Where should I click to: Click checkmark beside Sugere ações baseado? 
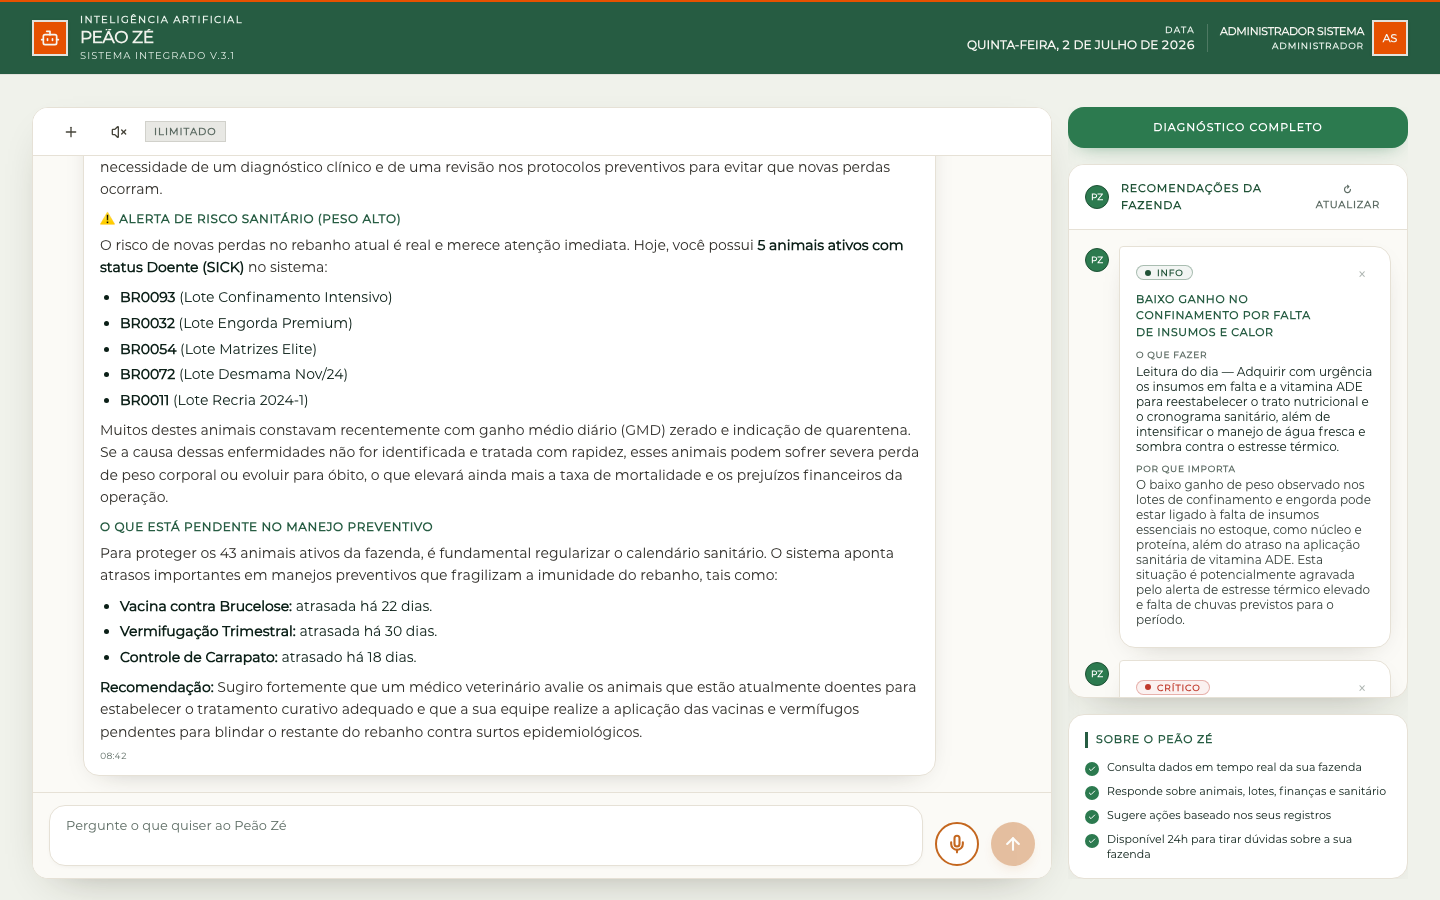(1092, 816)
